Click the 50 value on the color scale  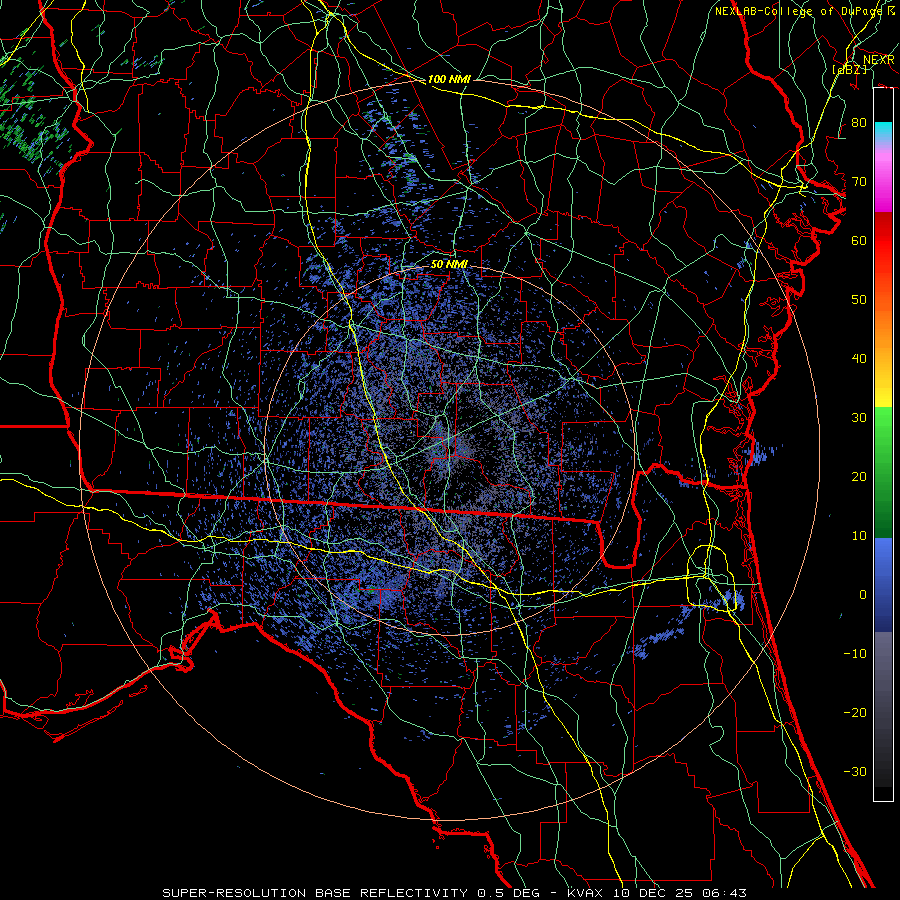[859, 299]
